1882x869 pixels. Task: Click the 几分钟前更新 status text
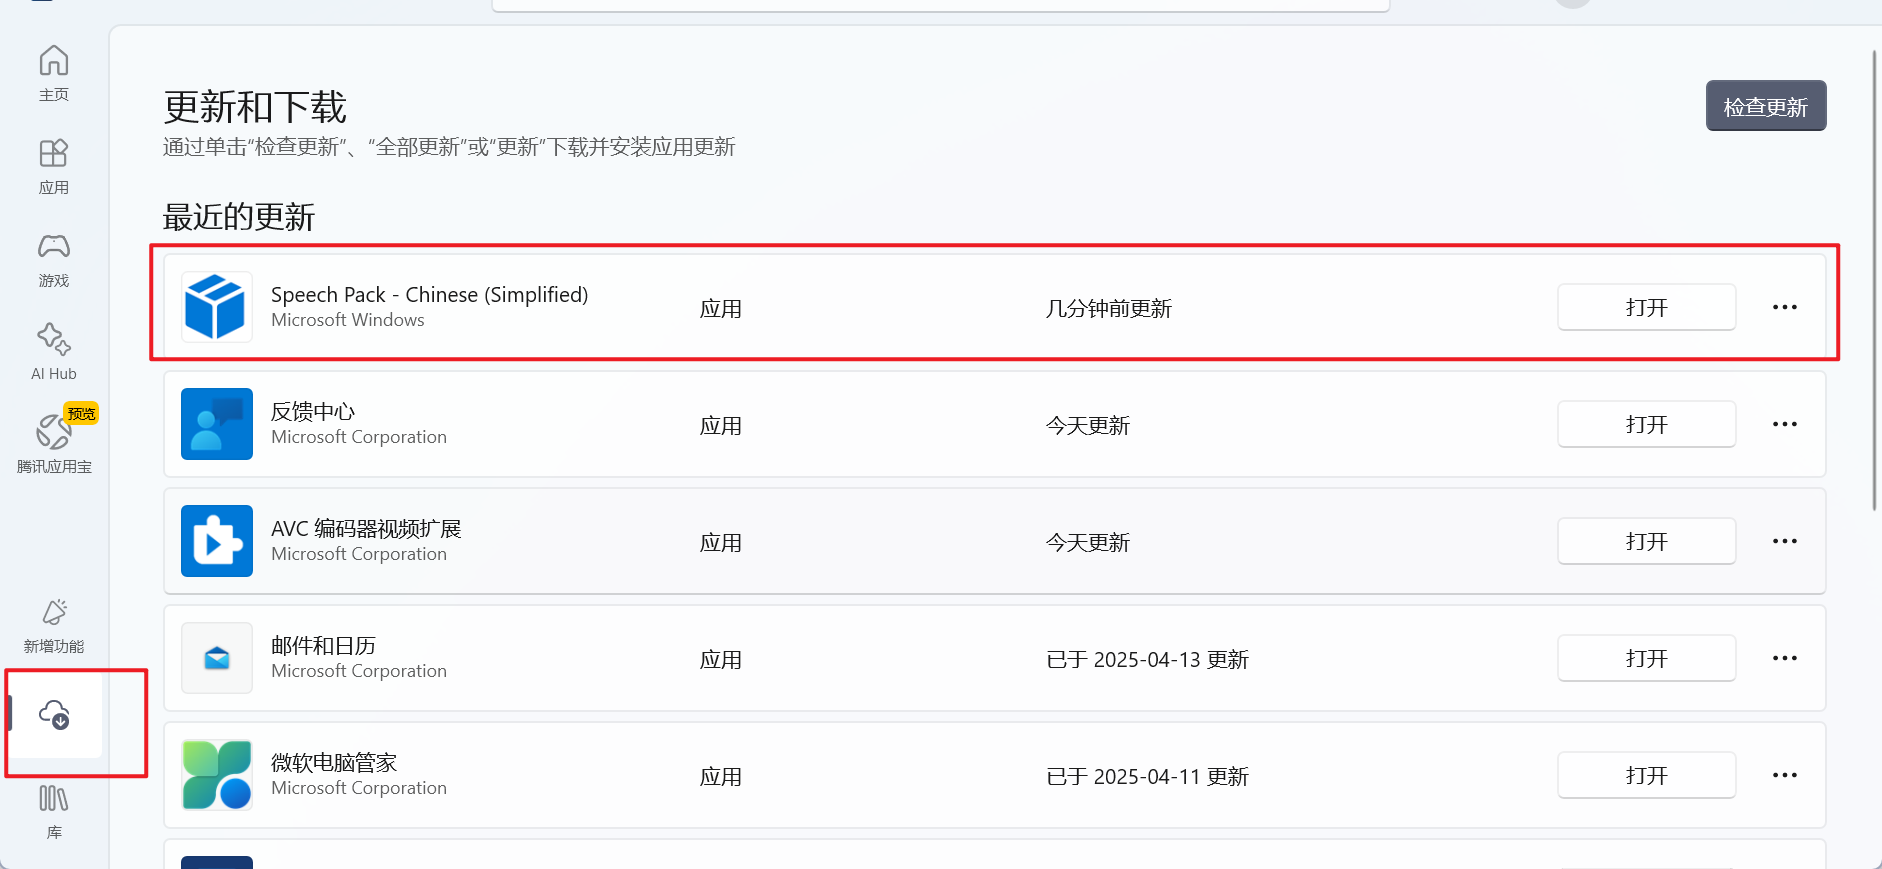(1108, 308)
